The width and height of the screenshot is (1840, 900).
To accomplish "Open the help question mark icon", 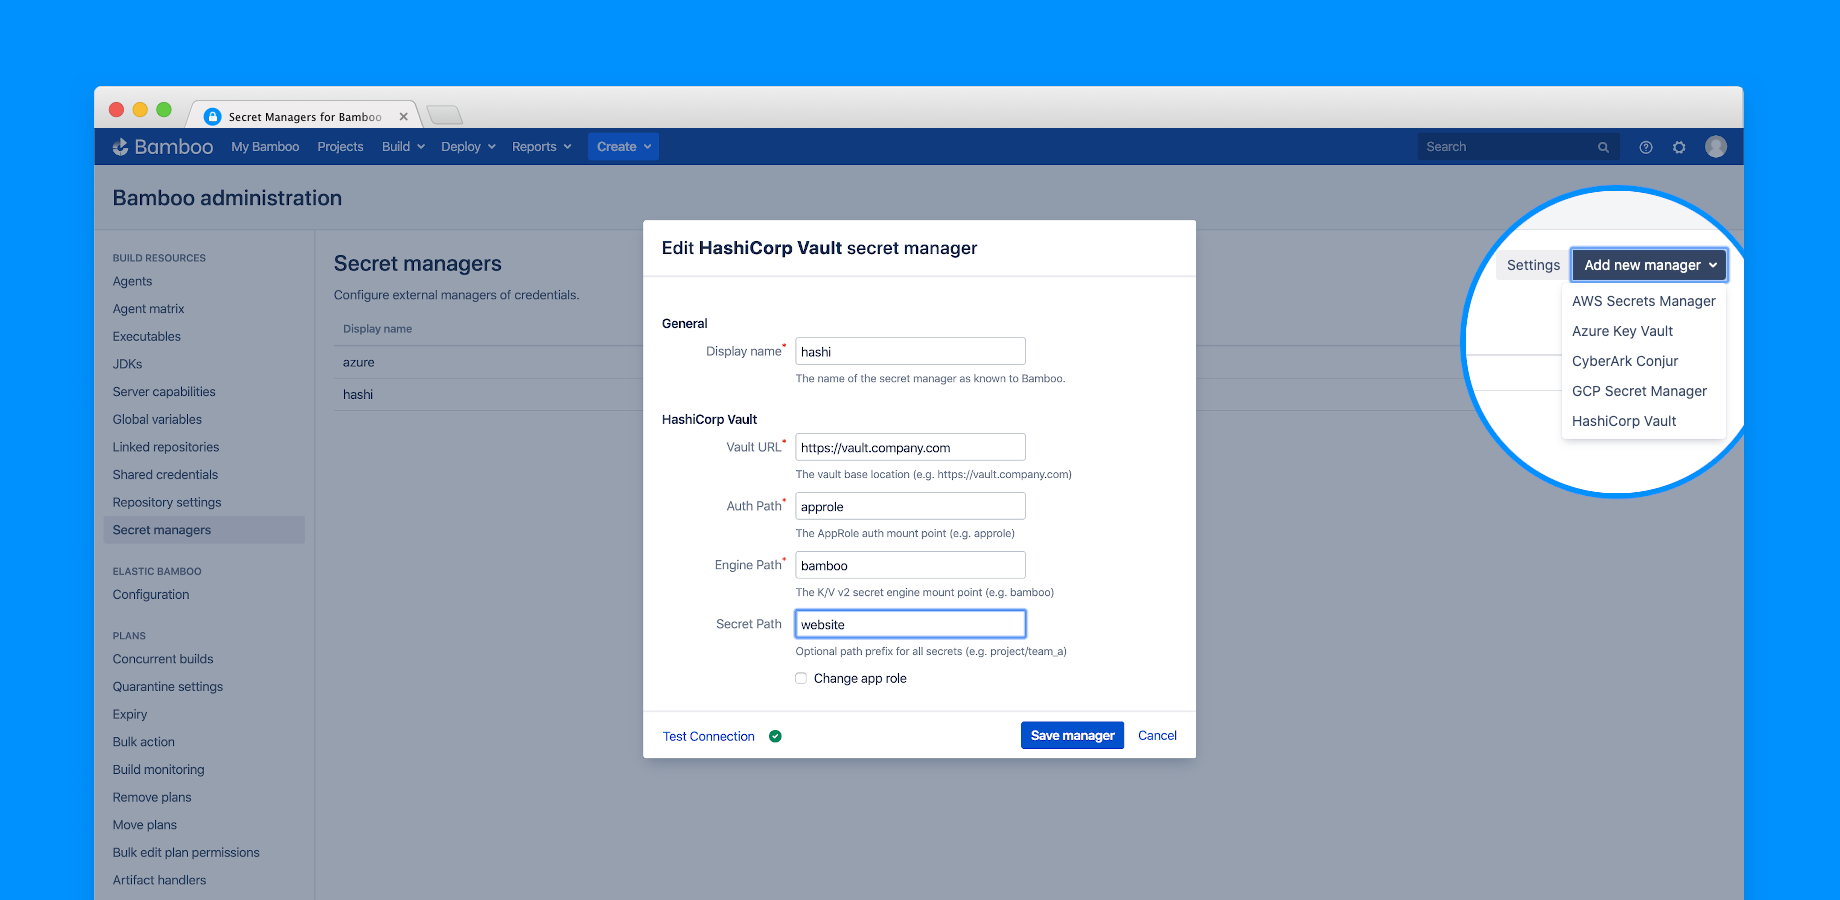I will click(x=1646, y=147).
